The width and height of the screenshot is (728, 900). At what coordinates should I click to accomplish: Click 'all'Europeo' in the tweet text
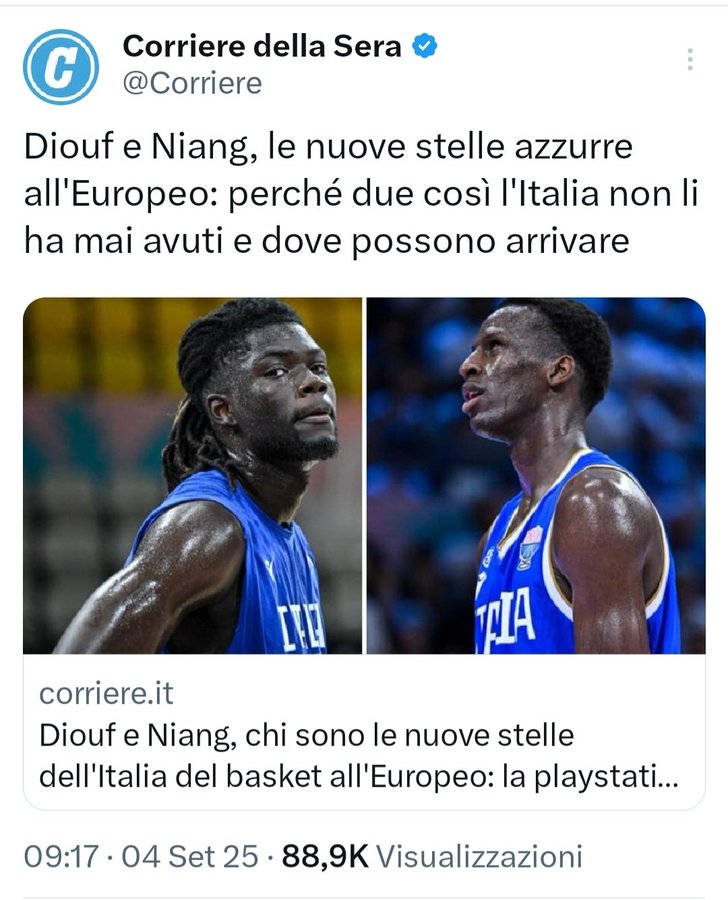120,195
